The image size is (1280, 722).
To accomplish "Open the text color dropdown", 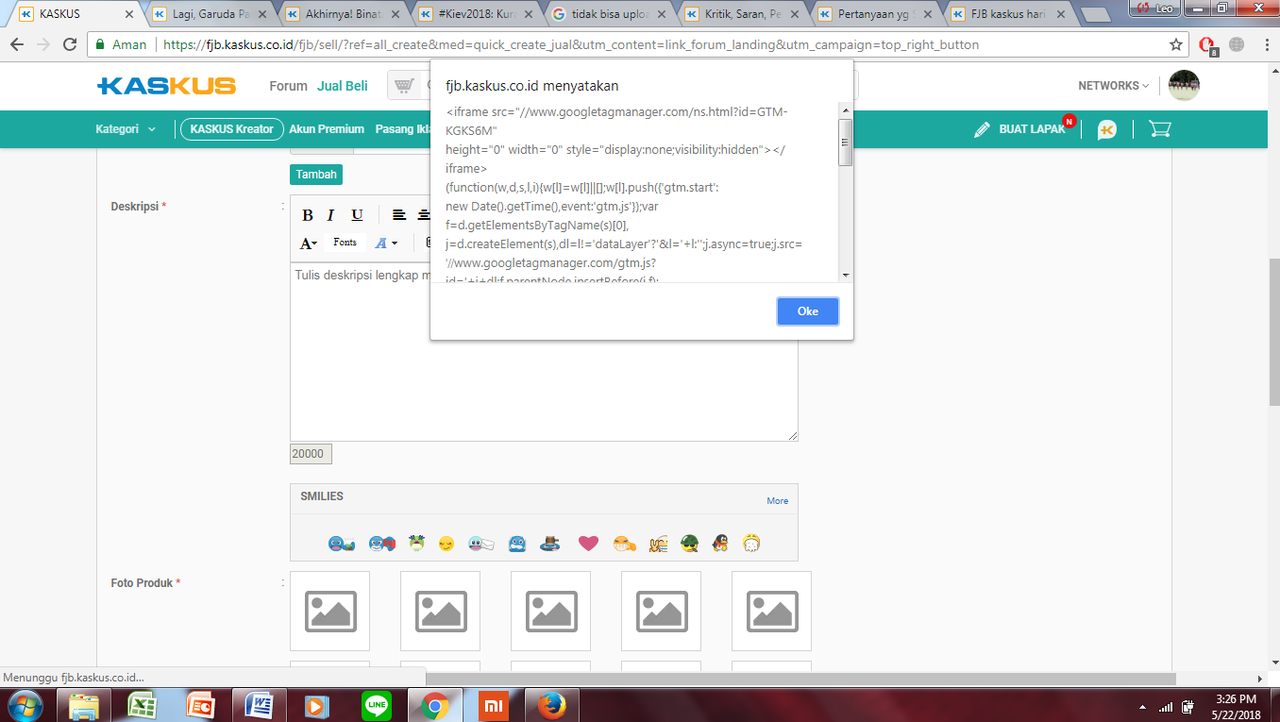I will [386, 243].
